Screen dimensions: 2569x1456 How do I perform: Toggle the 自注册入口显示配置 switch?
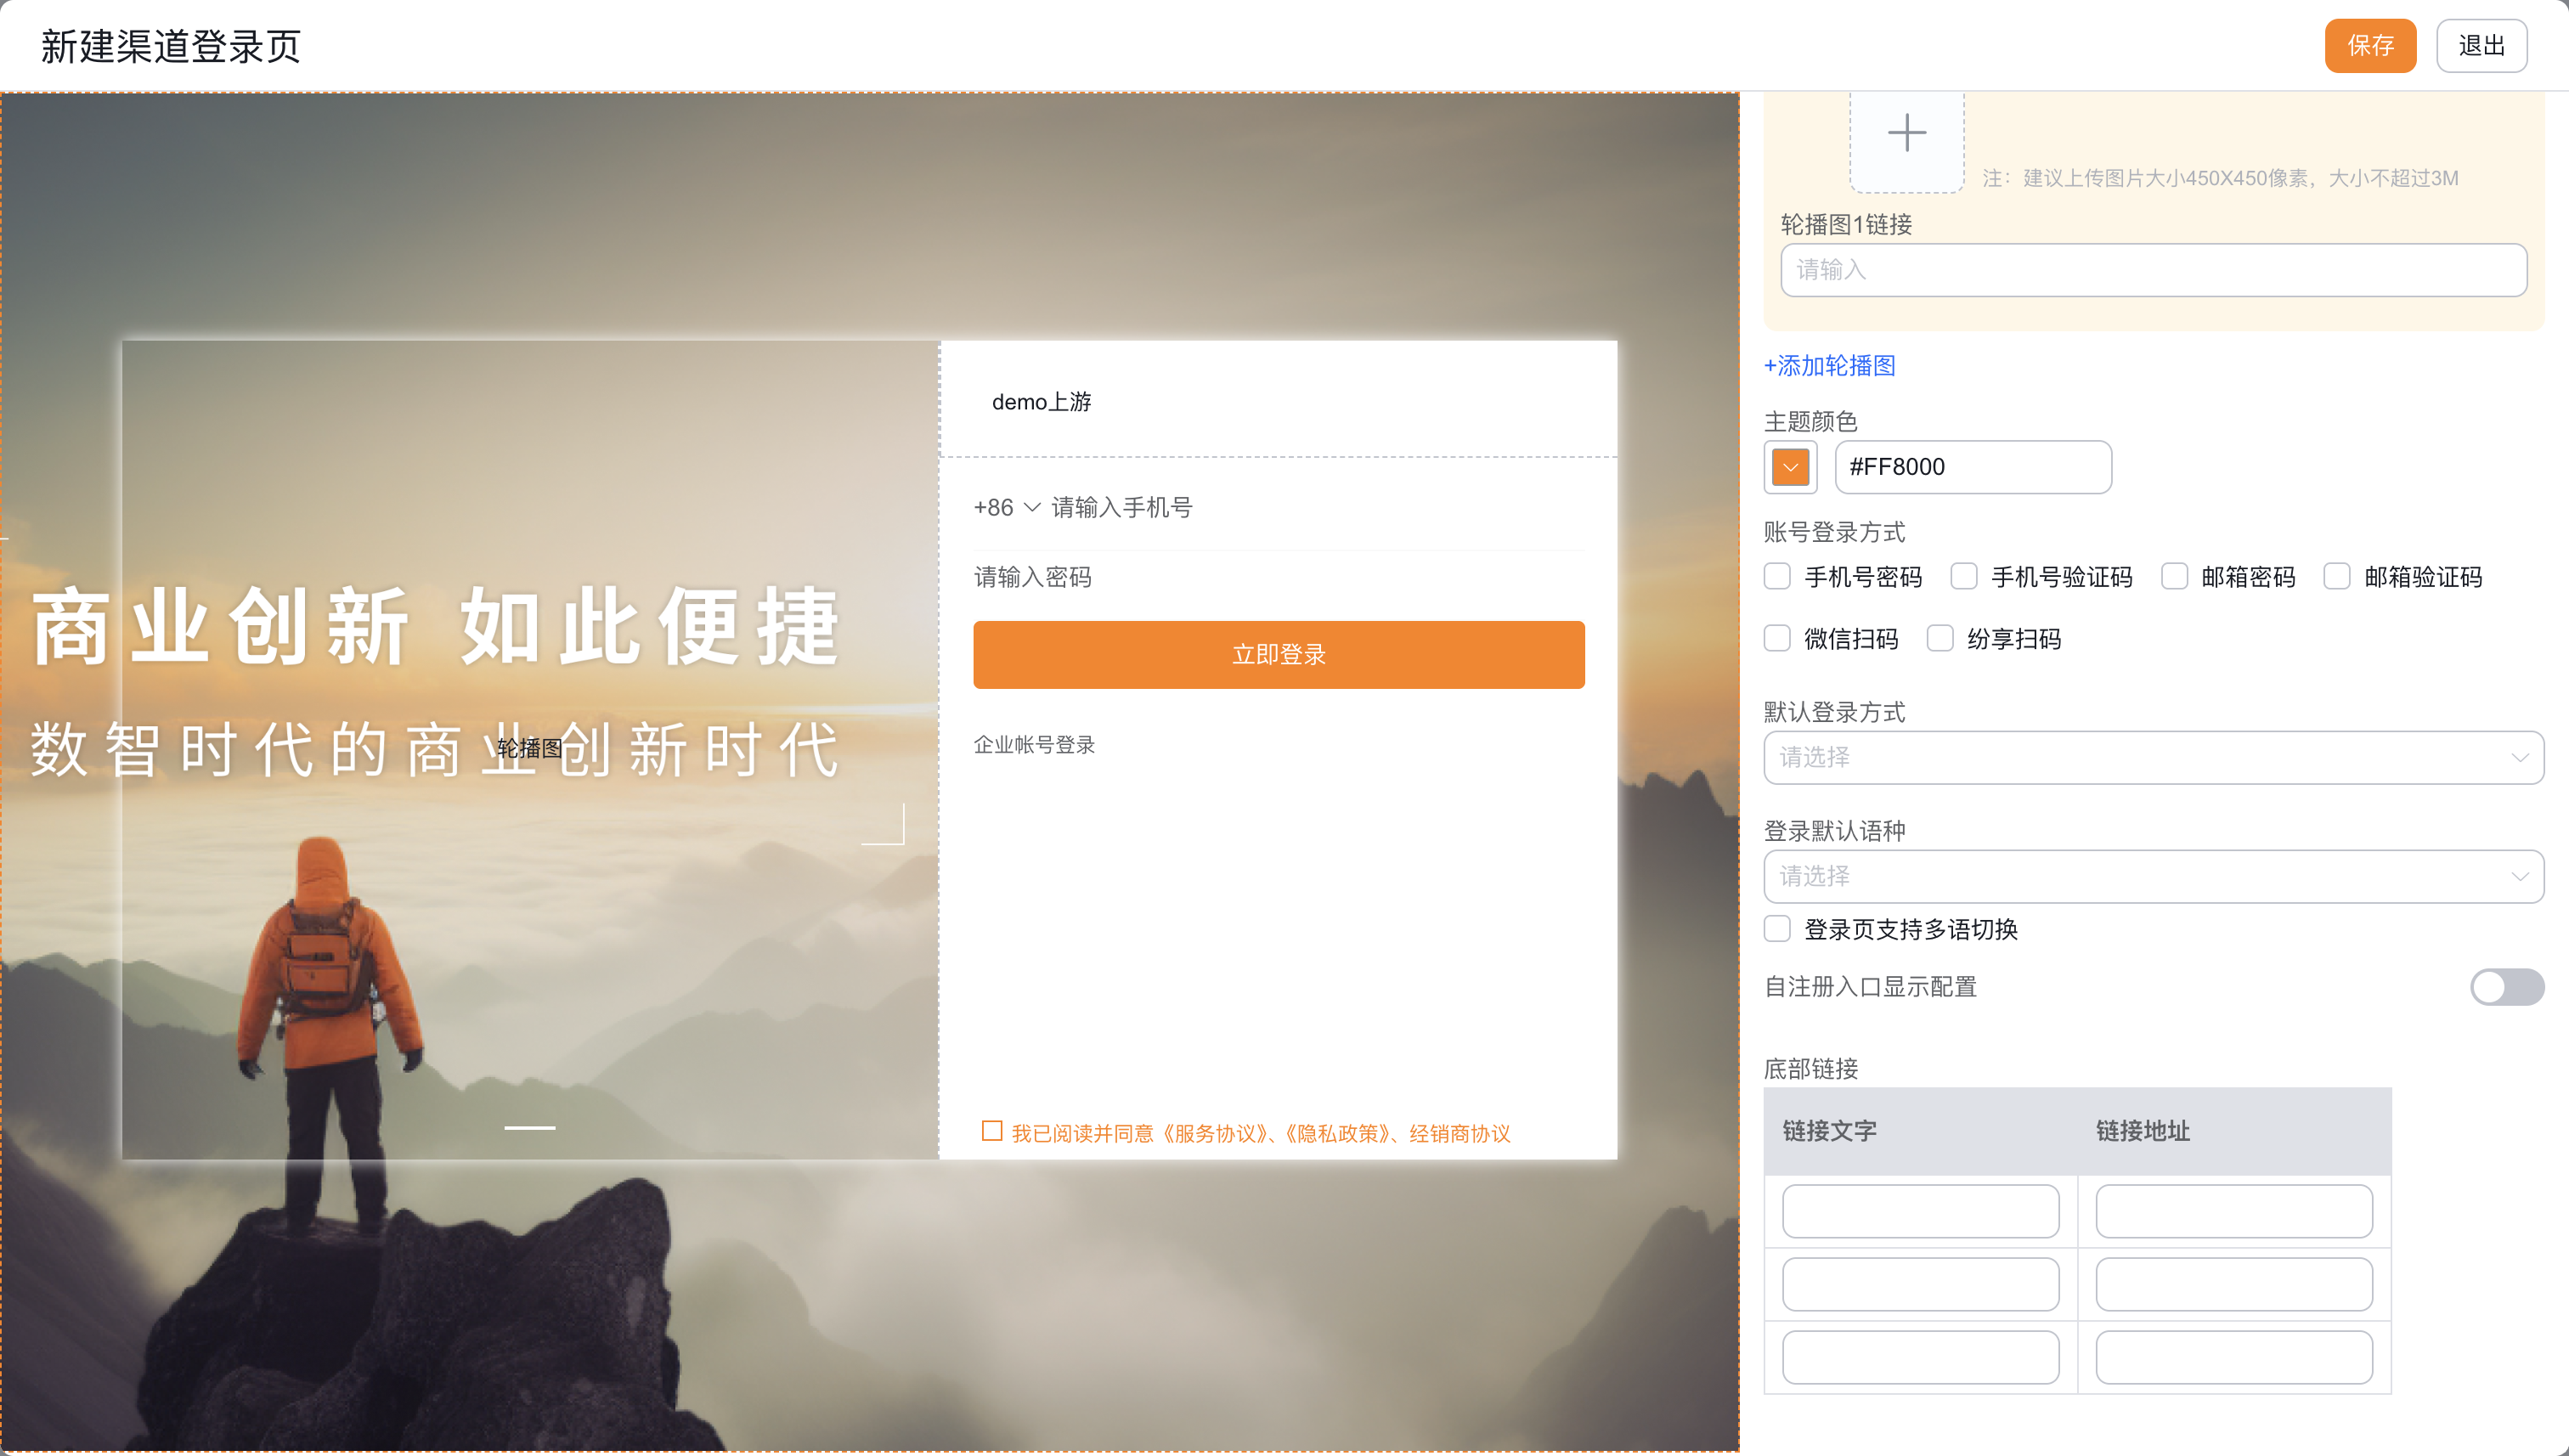(x=2506, y=987)
